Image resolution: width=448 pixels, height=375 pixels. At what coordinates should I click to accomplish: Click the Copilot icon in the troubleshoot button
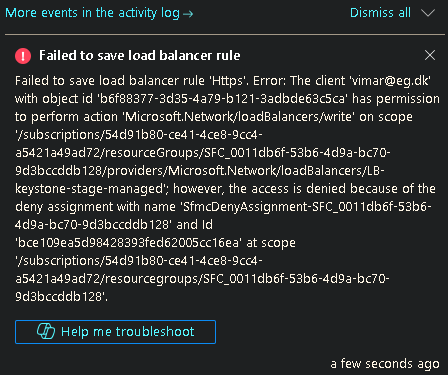pyautogui.click(x=46, y=331)
